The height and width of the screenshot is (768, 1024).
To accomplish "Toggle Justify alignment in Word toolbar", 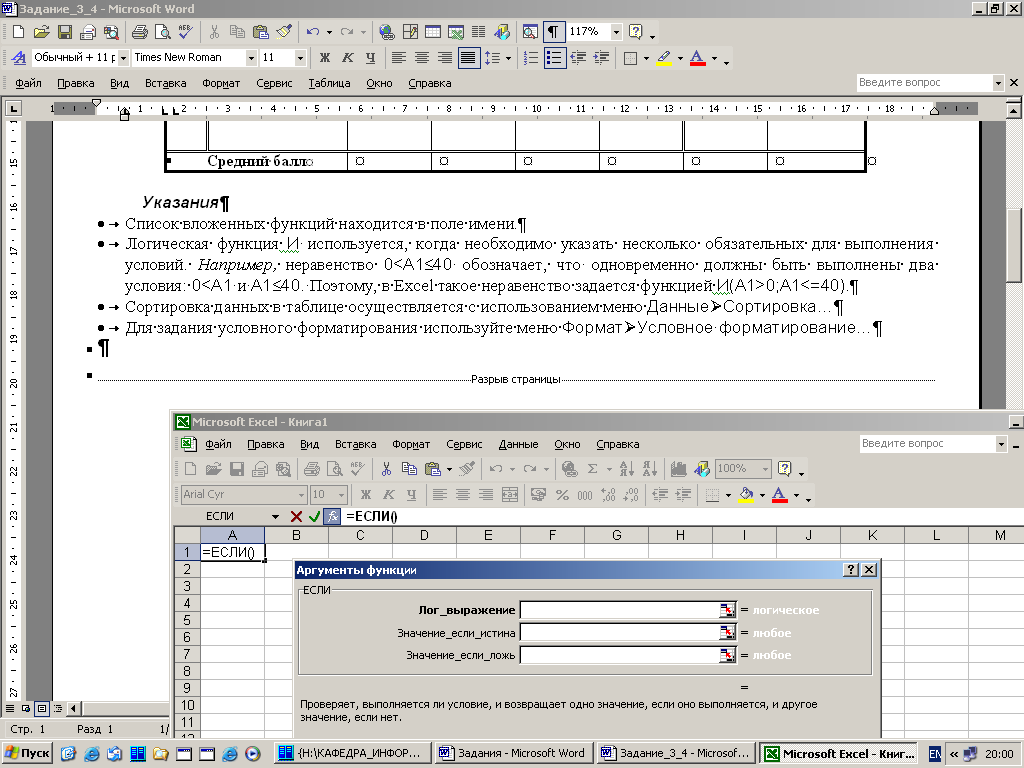I will [468, 57].
